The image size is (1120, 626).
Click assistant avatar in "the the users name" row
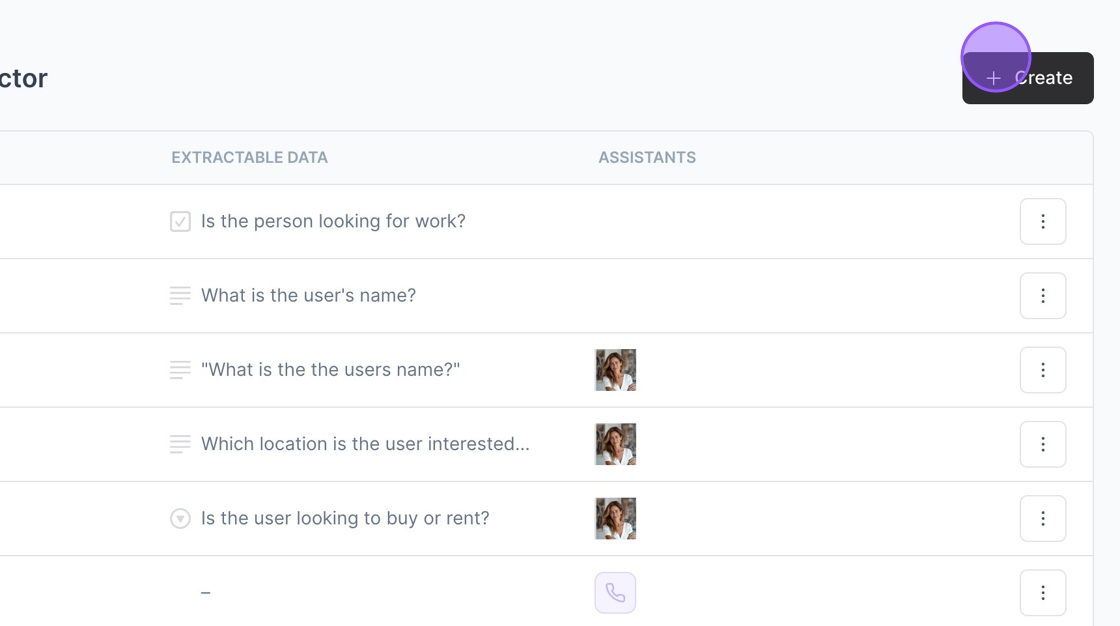tap(615, 370)
